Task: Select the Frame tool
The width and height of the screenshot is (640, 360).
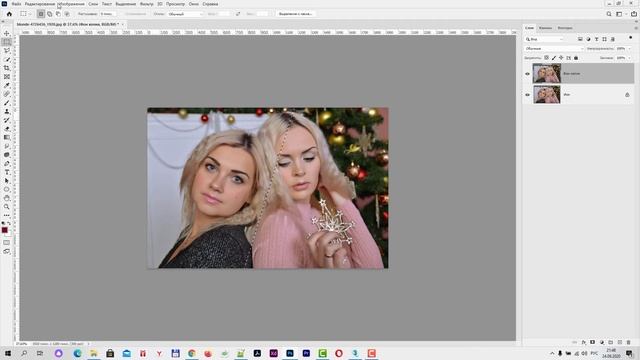Action: click(x=7, y=77)
